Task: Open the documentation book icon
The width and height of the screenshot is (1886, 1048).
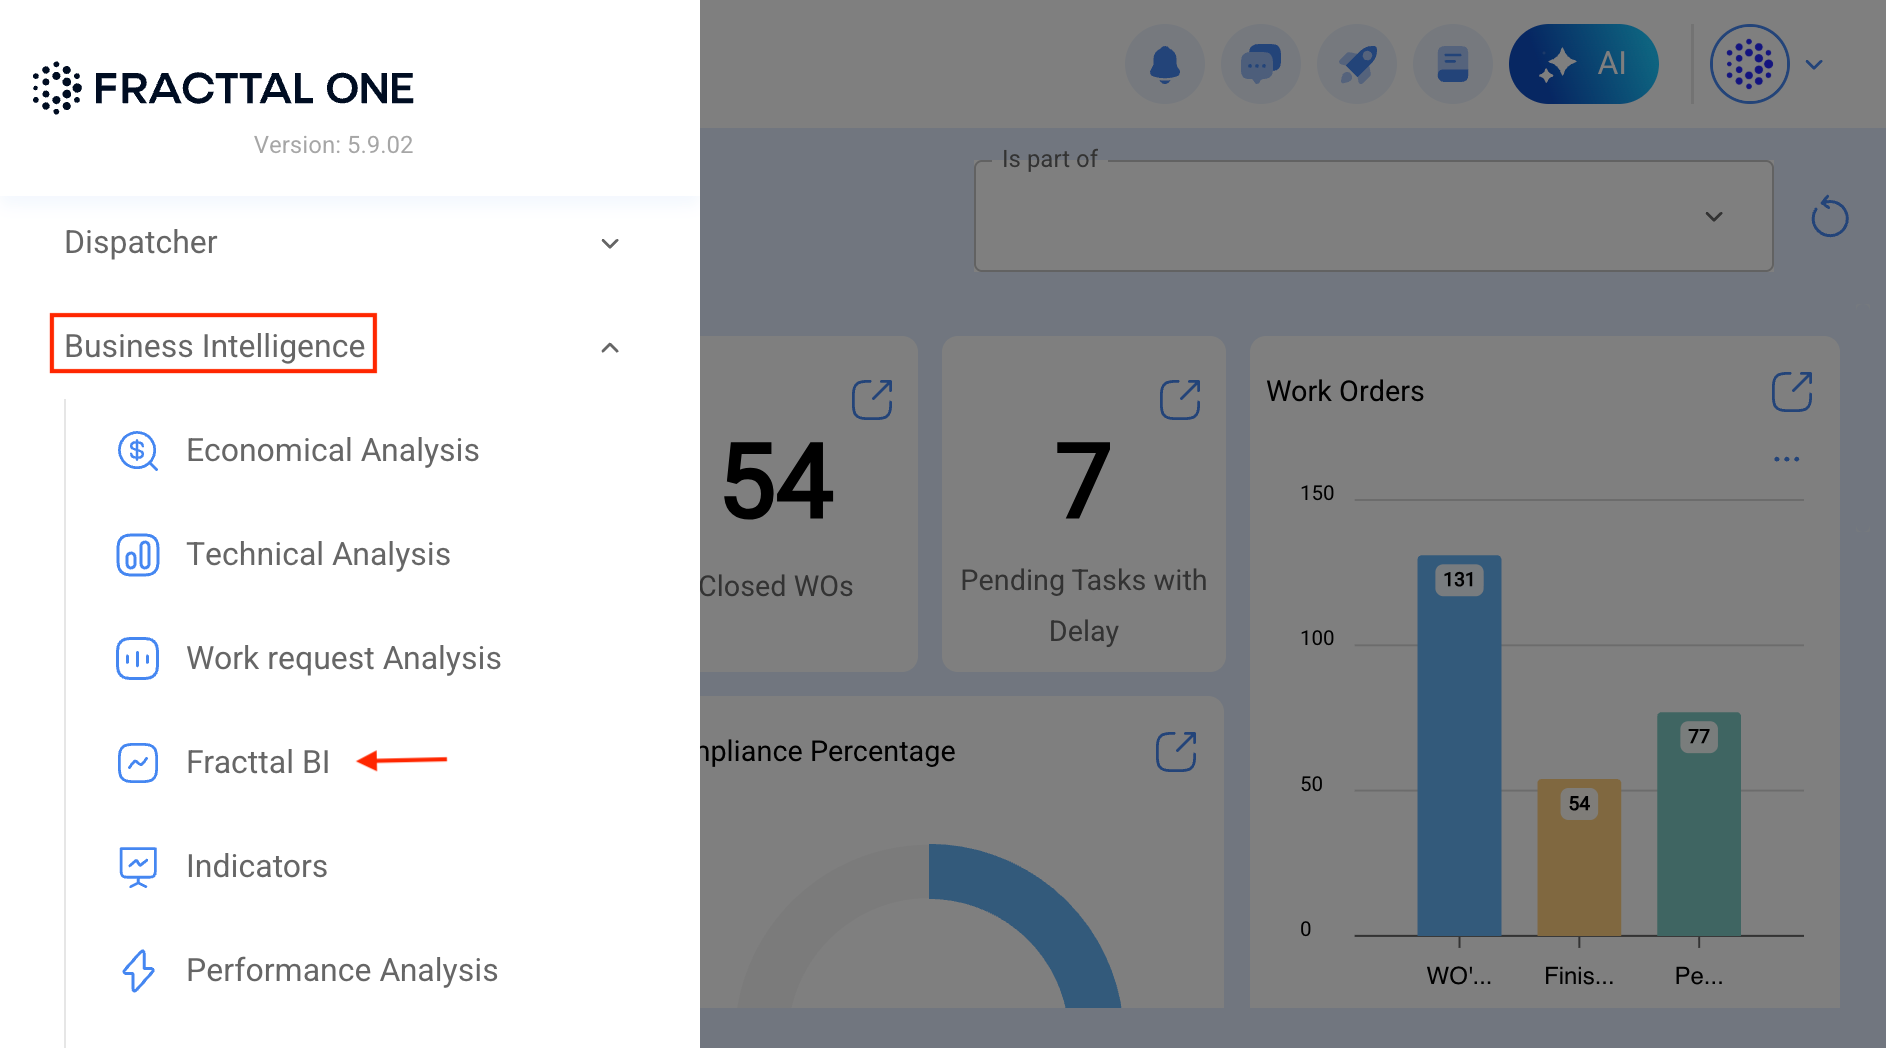Action: click(x=1453, y=64)
